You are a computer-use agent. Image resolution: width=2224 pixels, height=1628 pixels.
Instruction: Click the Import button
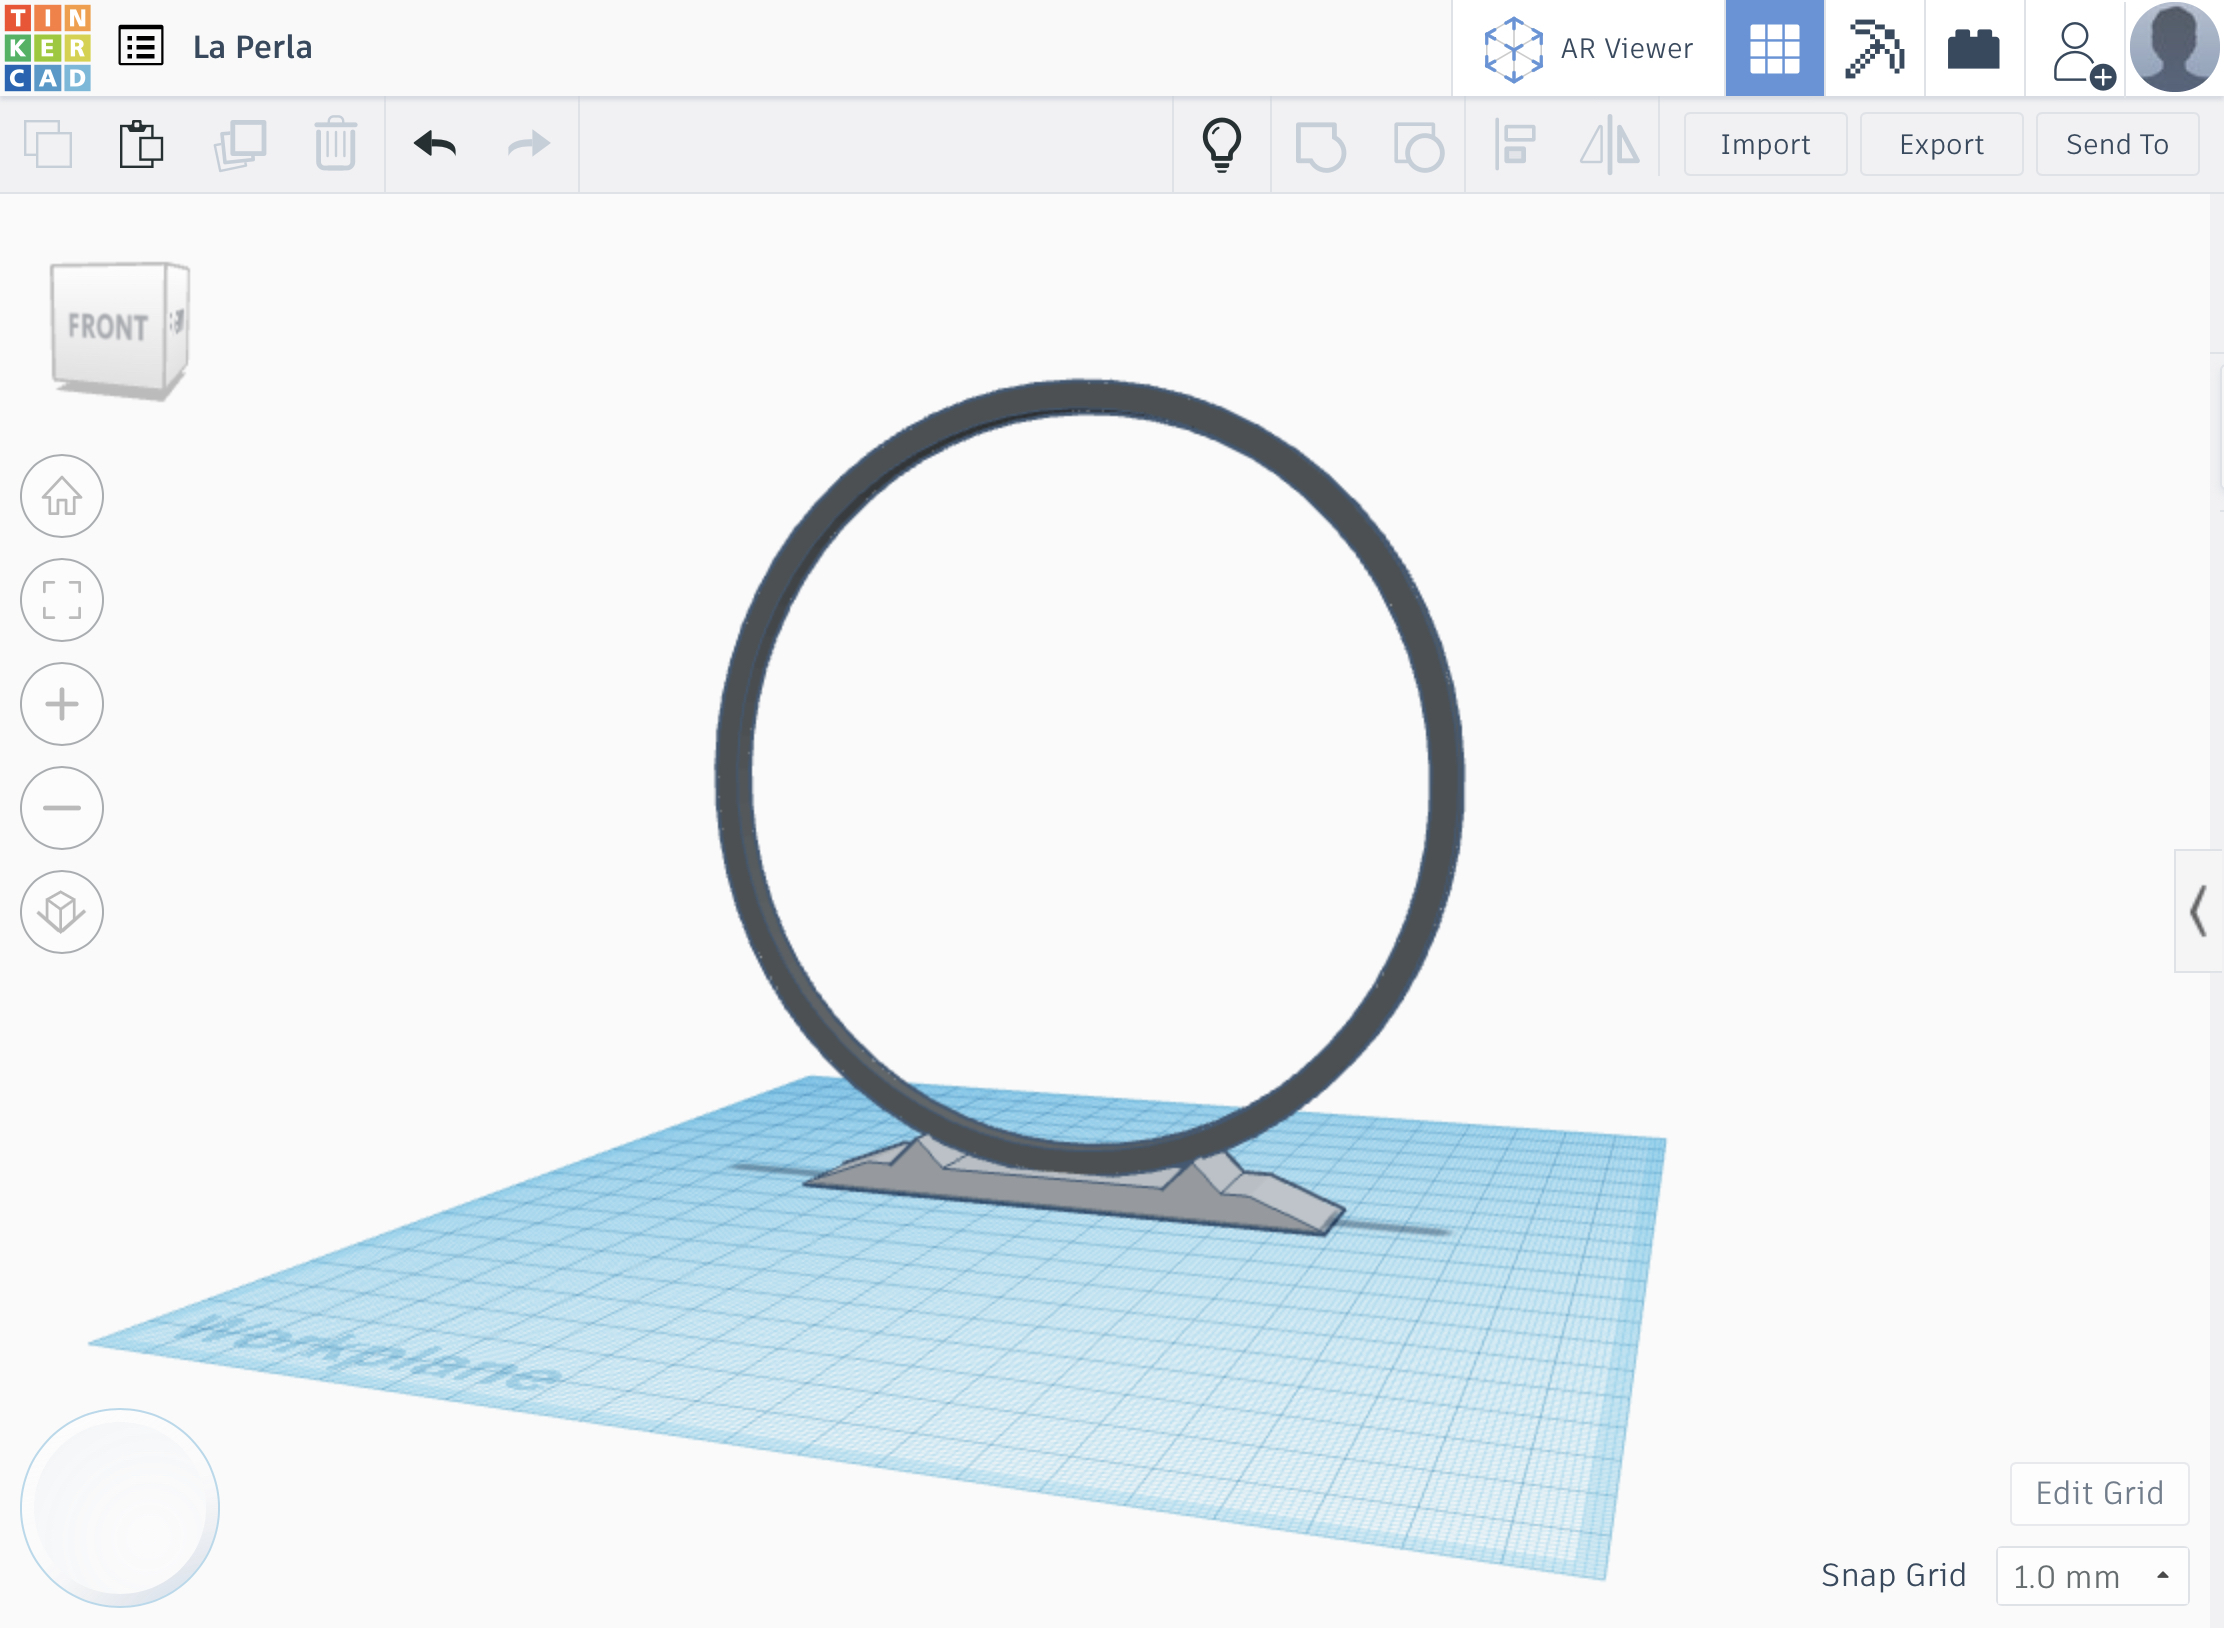pyautogui.click(x=1765, y=145)
